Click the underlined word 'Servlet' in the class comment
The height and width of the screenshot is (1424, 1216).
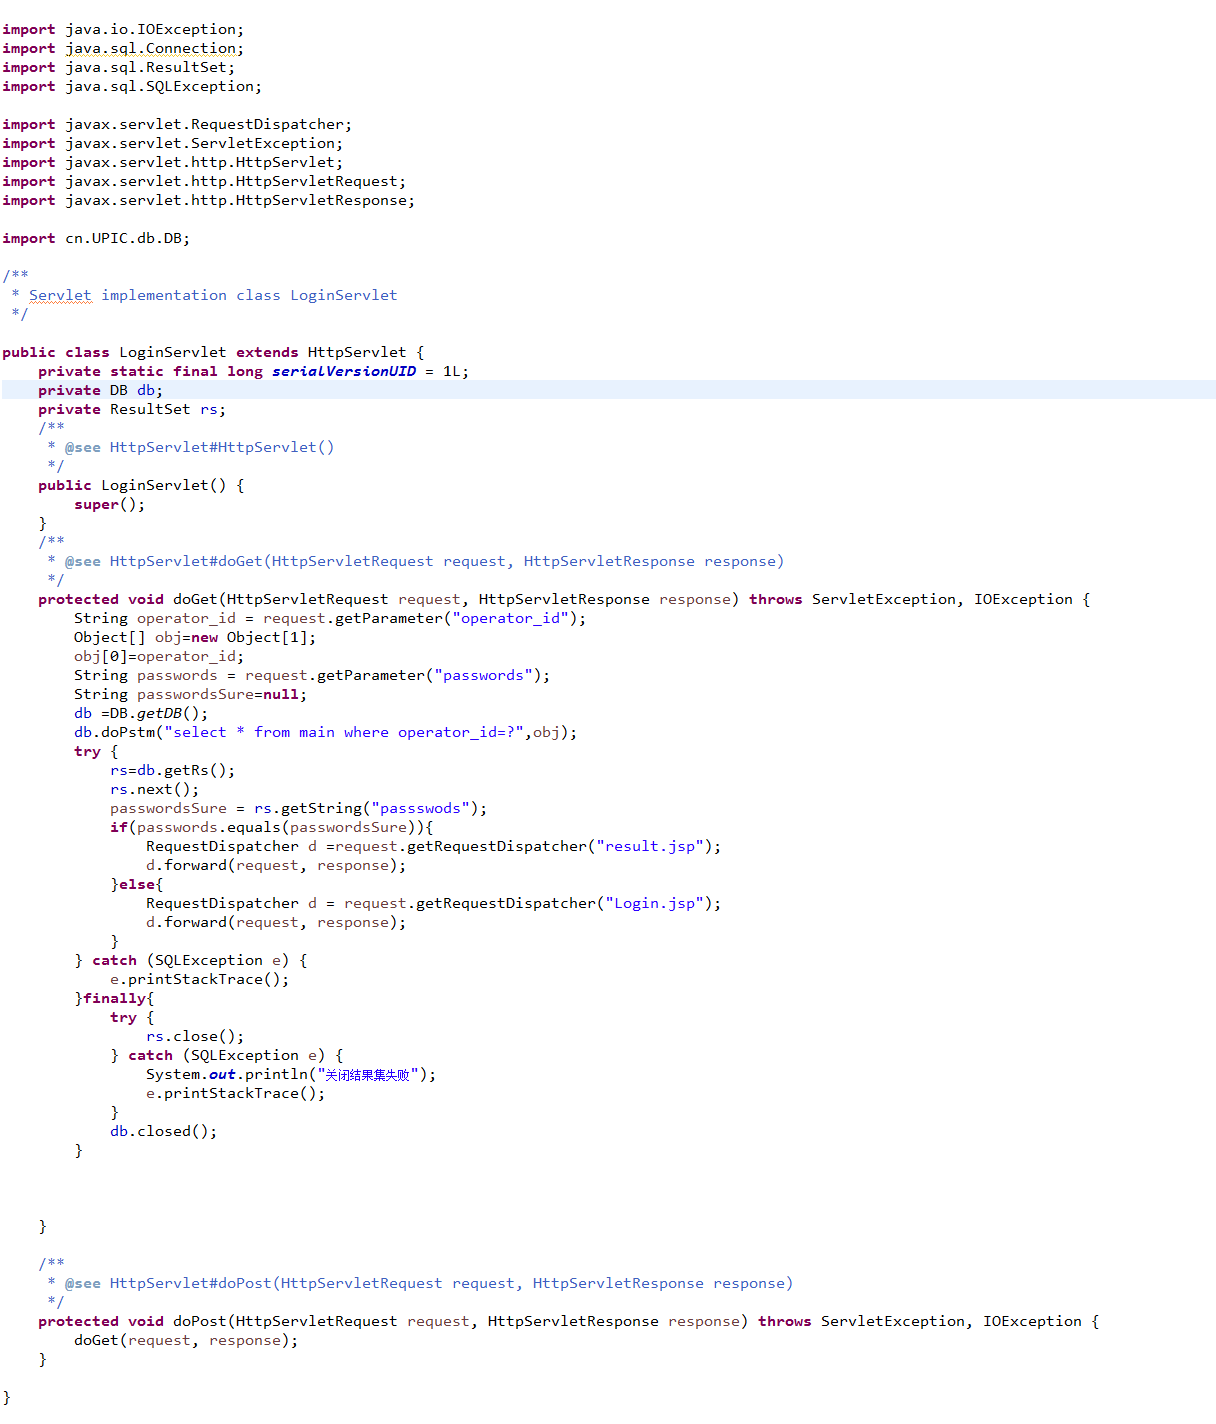pos(60,295)
